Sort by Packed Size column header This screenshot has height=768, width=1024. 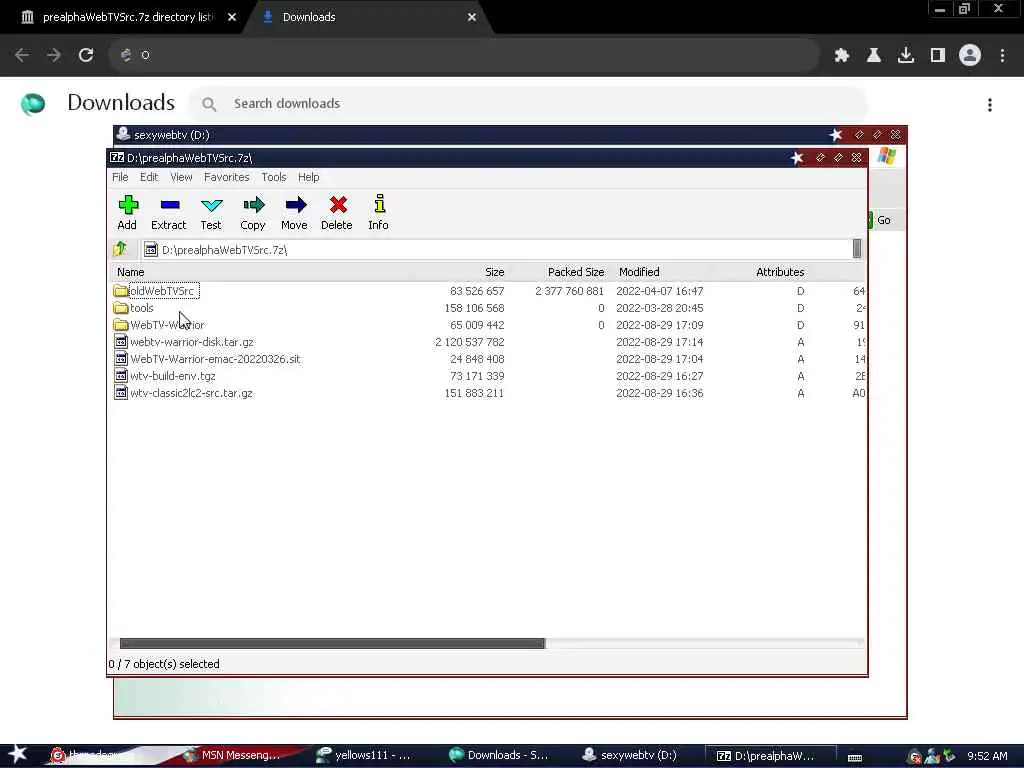(575, 272)
